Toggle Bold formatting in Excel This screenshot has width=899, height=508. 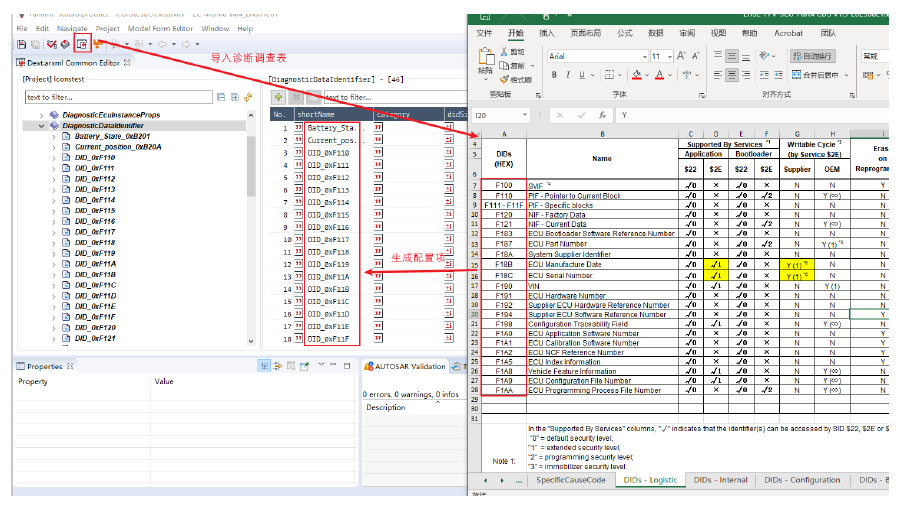pyautogui.click(x=554, y=75)
